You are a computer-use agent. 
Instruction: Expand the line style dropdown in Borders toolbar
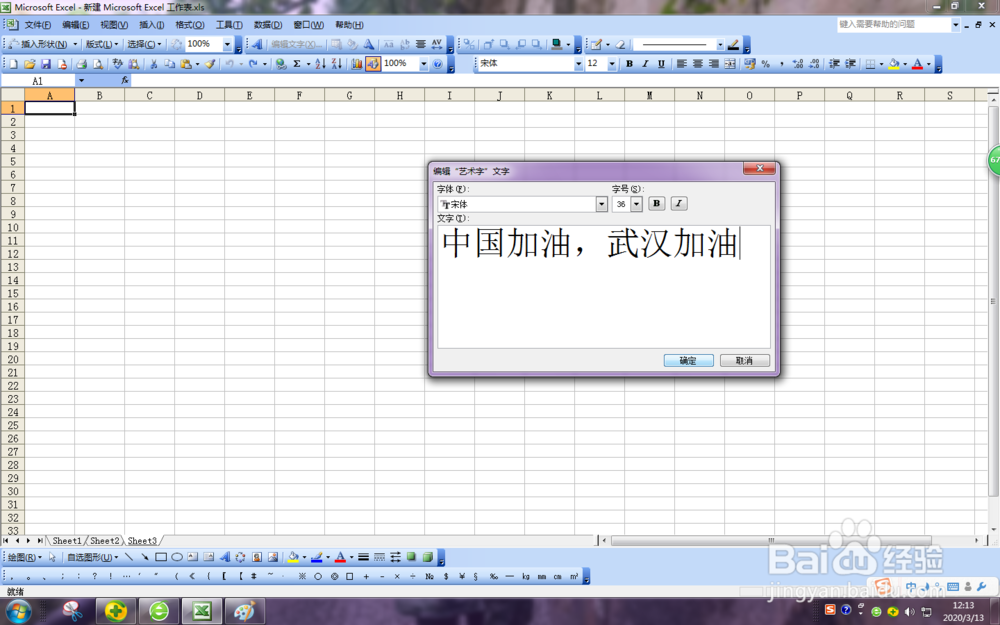click(720, 45)
